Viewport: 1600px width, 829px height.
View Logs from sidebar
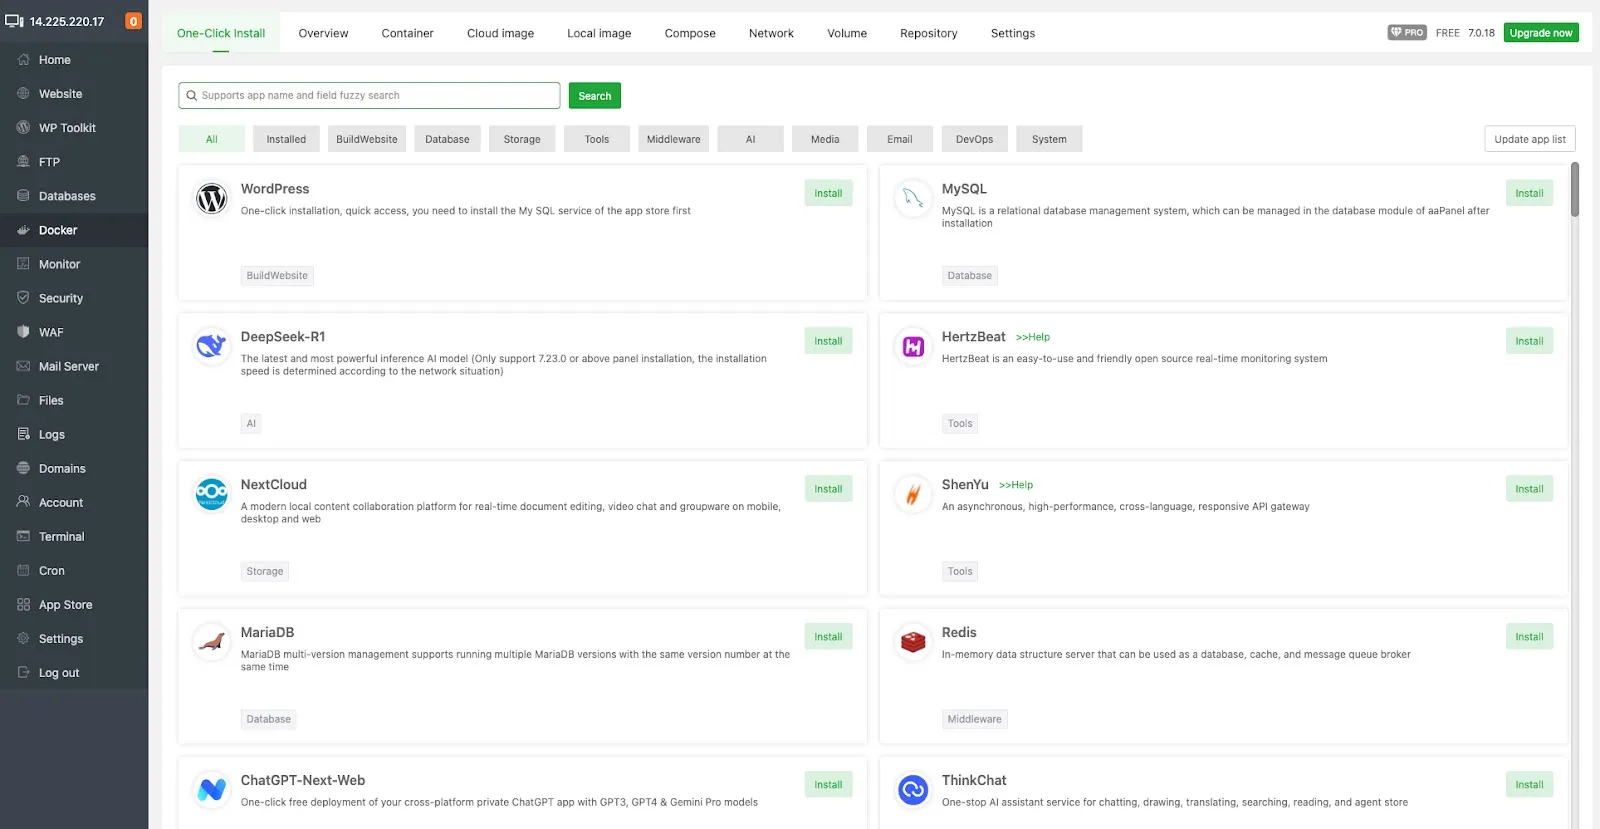pos(74,434)
